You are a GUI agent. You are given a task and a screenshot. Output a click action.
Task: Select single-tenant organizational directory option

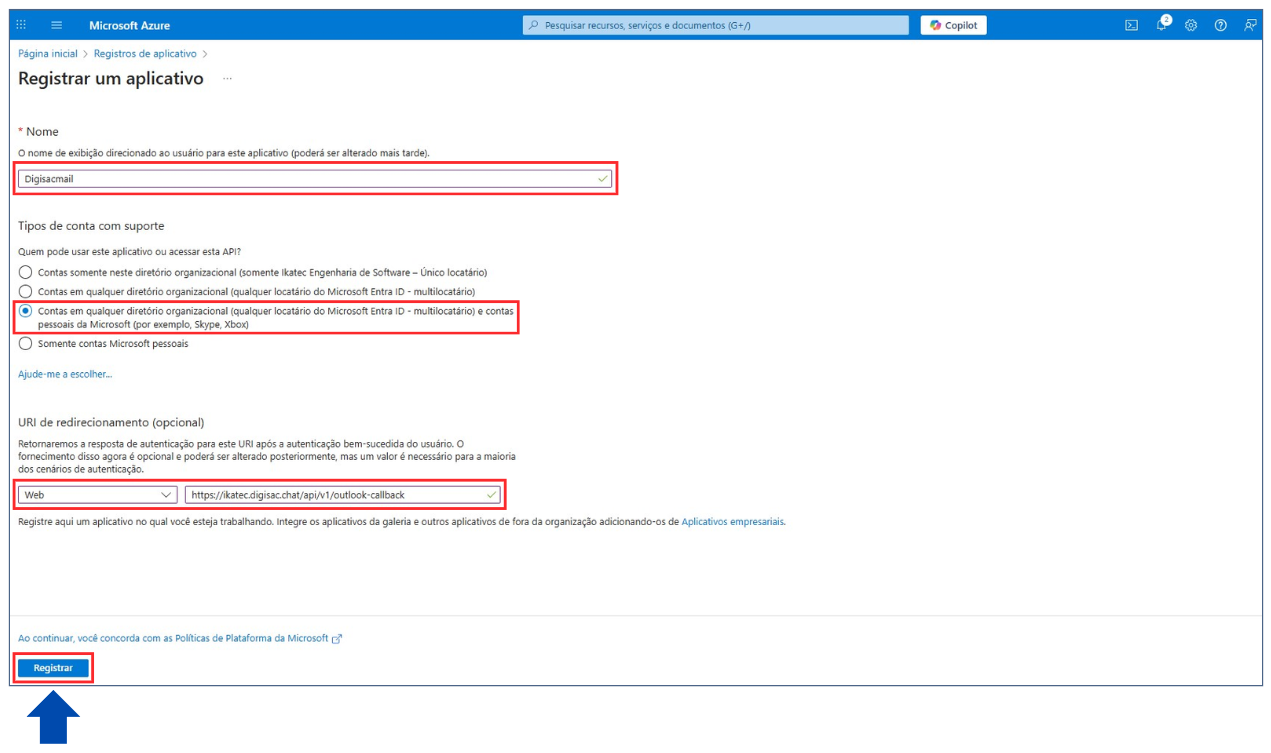point(25,272)
